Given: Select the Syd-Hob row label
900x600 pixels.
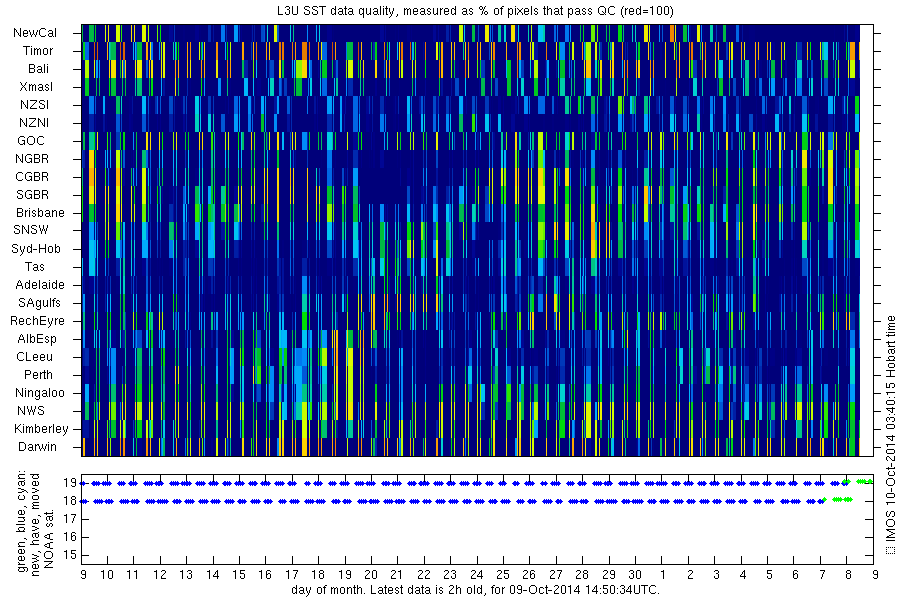Looking at the screenshot, I should tap(36, 249).
